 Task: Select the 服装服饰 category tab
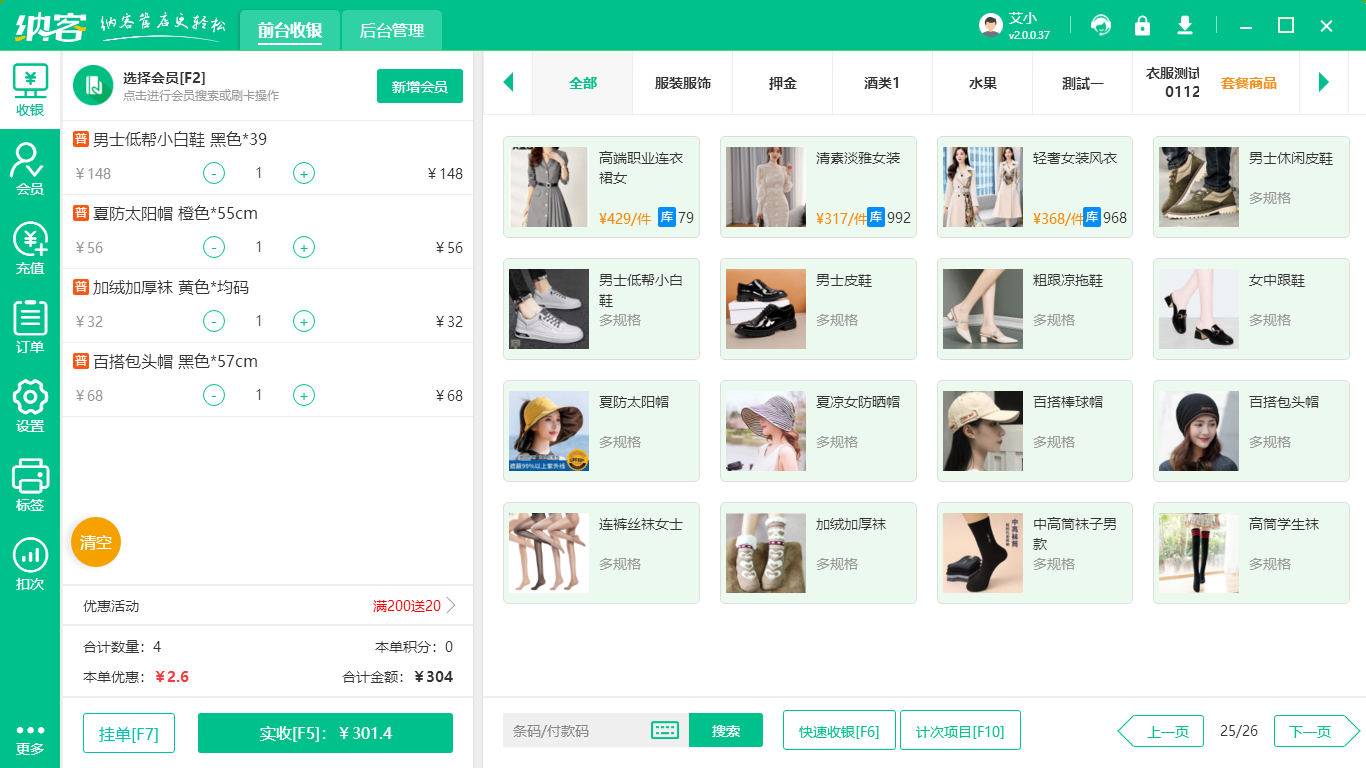[x=683, y=83]
